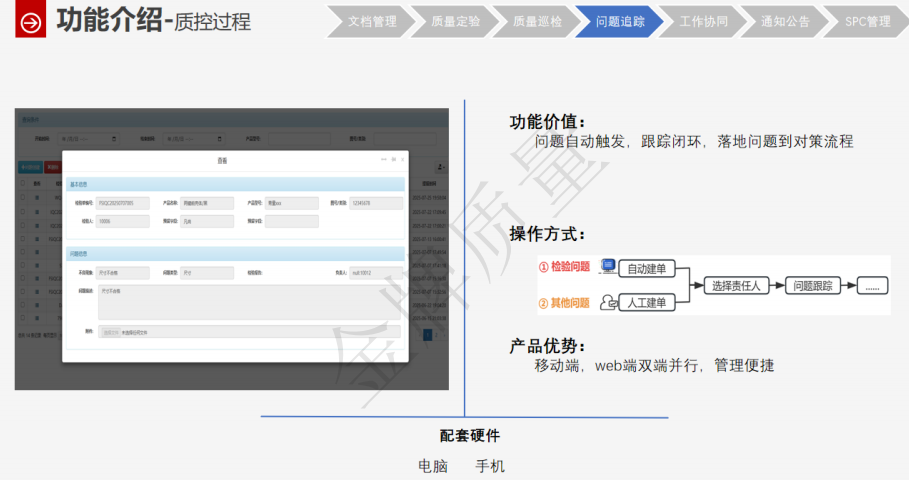
Task: Click the red circled arrow icon beside 功能介绍
Action: (32, 23)
